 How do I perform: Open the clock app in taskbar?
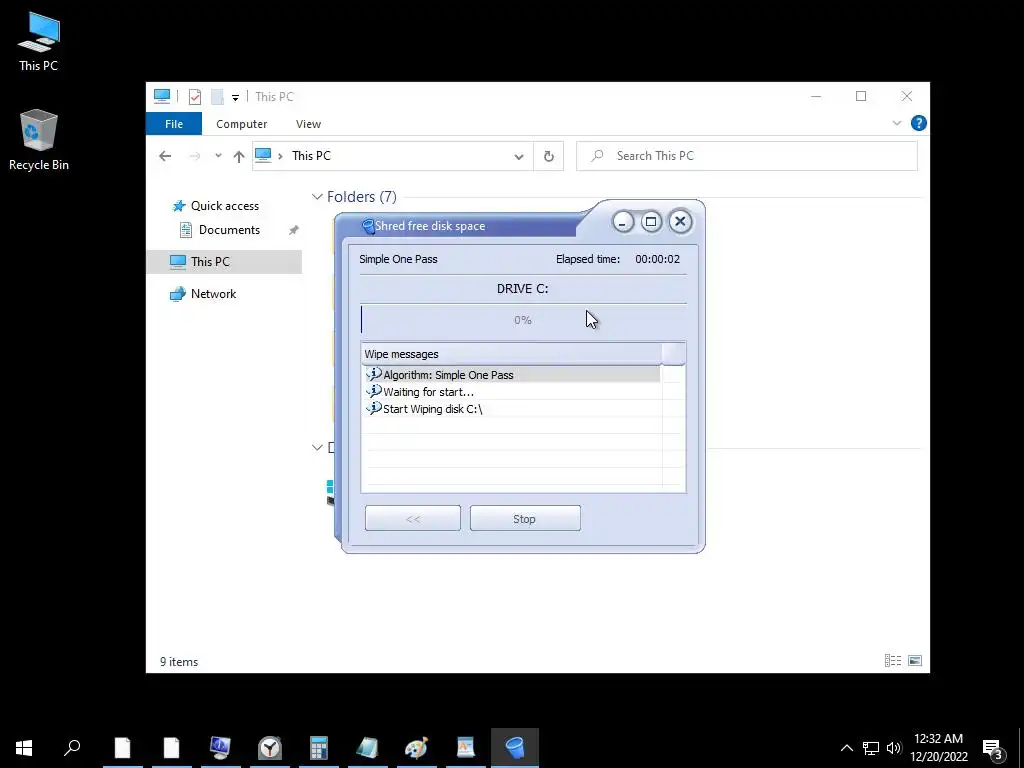point(270,748)
